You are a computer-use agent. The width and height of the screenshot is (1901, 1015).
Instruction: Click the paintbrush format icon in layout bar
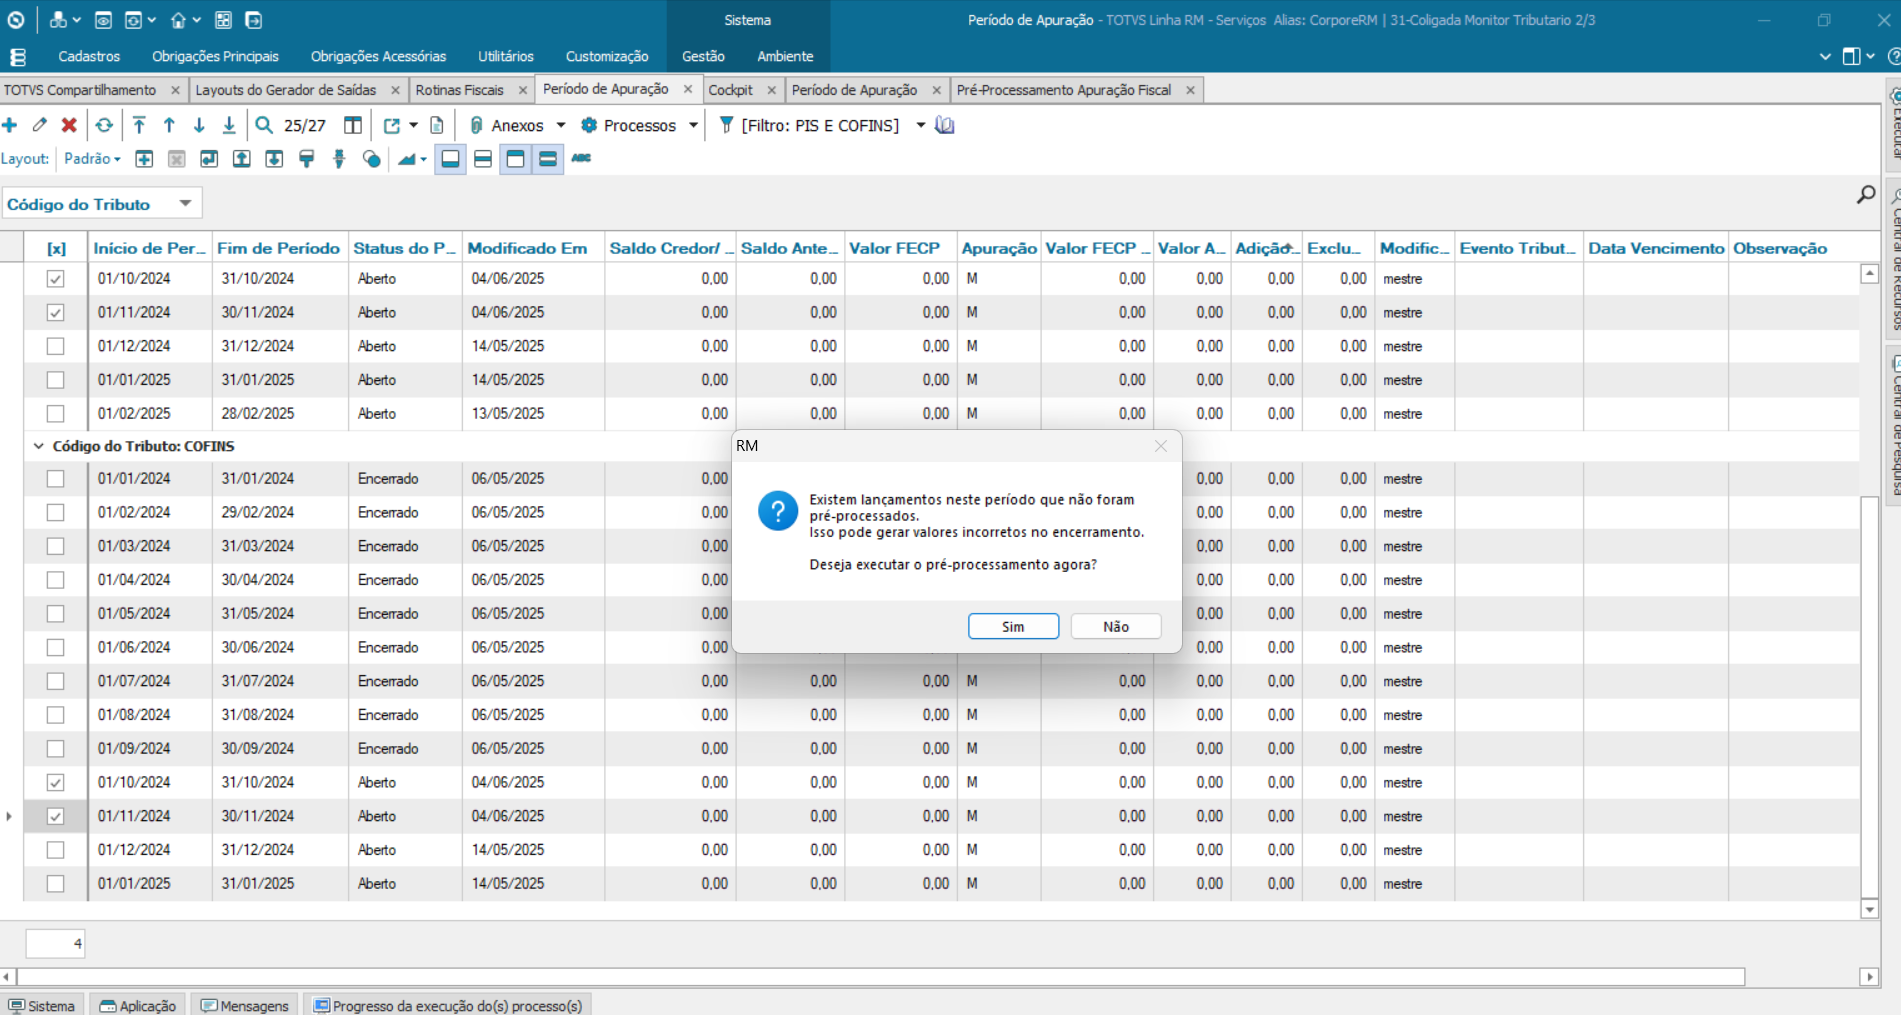click(x=307, y=159)
